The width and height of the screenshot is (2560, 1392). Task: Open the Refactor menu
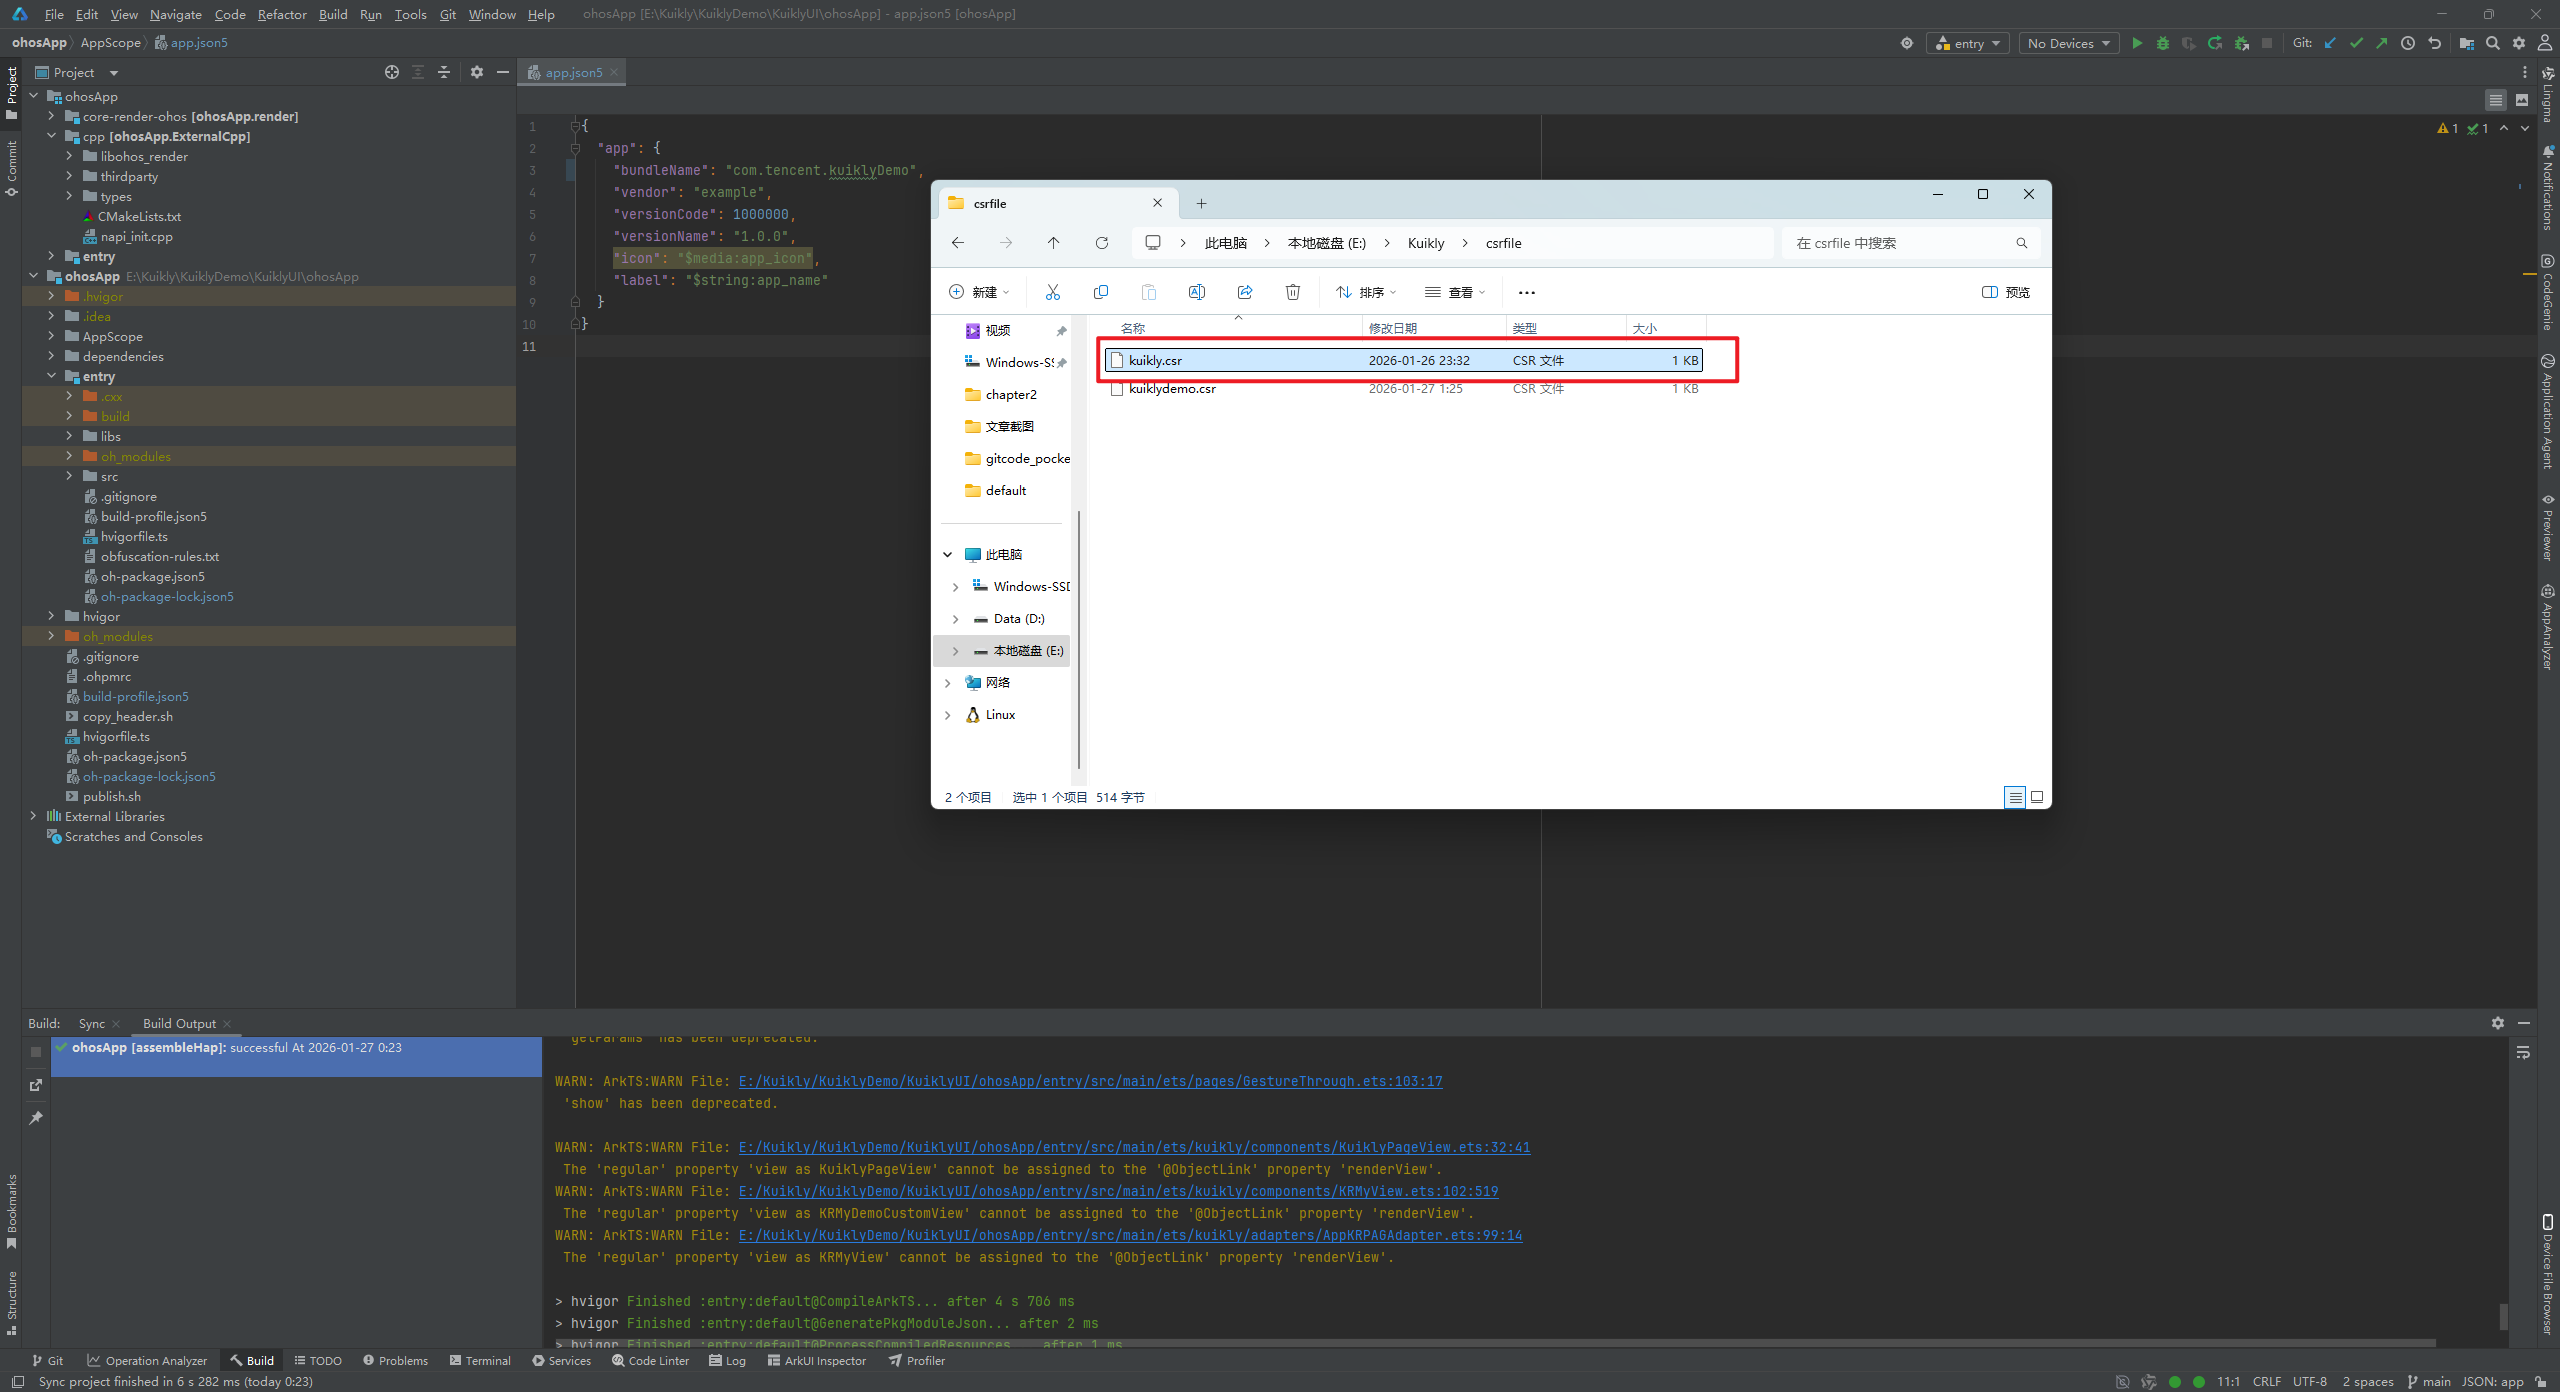tap(281, 14)
